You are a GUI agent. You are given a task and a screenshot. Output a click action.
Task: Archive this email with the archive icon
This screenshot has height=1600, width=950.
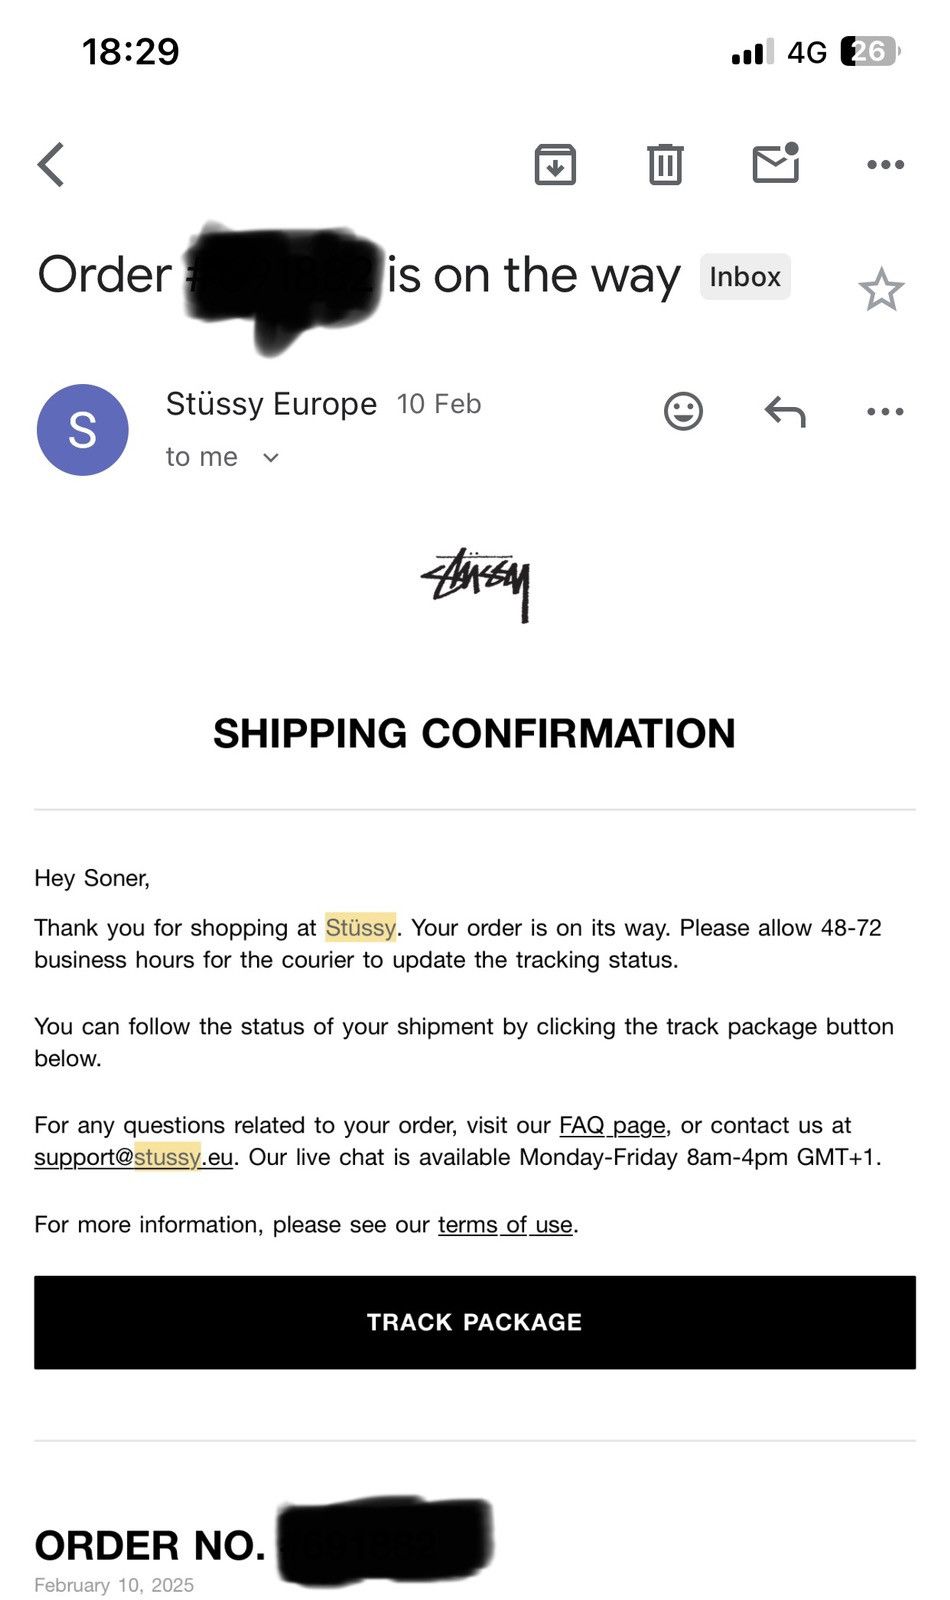coord(555,165)
